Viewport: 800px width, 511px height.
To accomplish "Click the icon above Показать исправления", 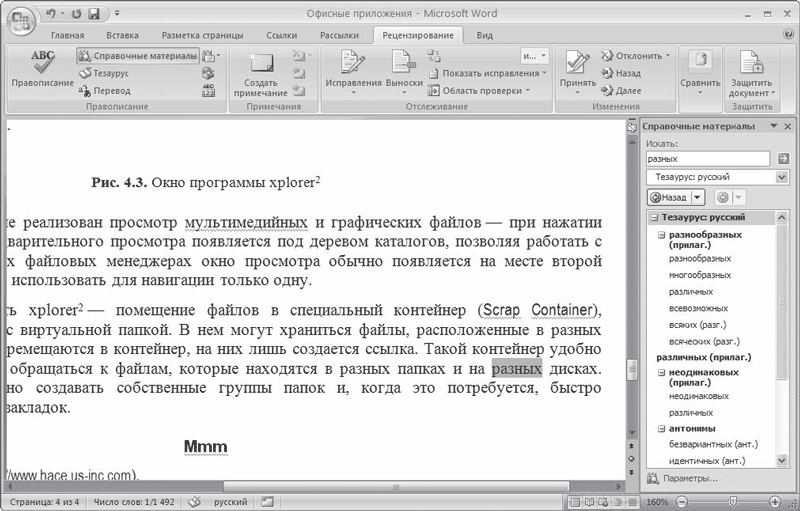I will (x=434, y=56).
